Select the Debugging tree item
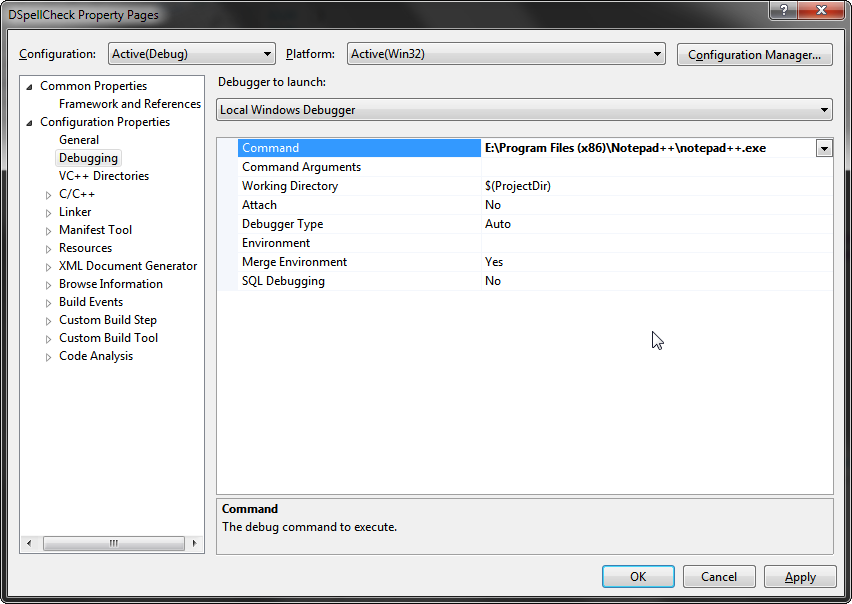 [x=88, y=157]
